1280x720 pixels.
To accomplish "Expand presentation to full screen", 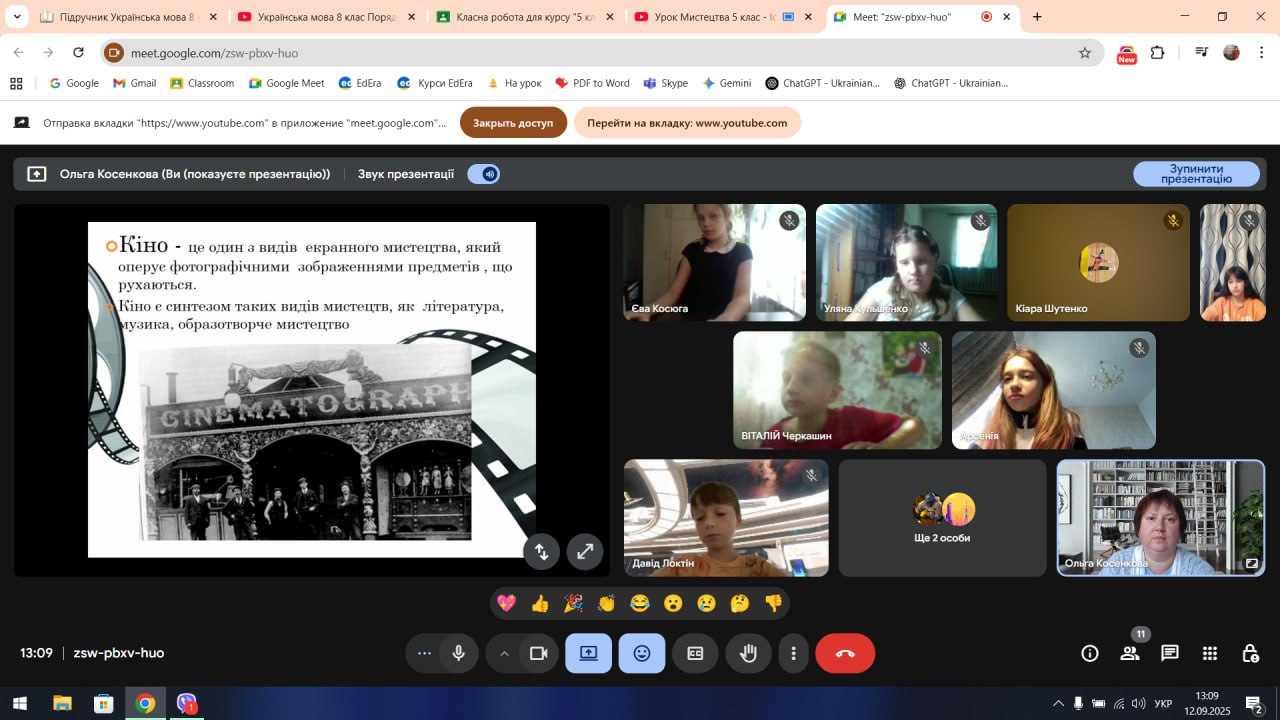I will (585, 551).
